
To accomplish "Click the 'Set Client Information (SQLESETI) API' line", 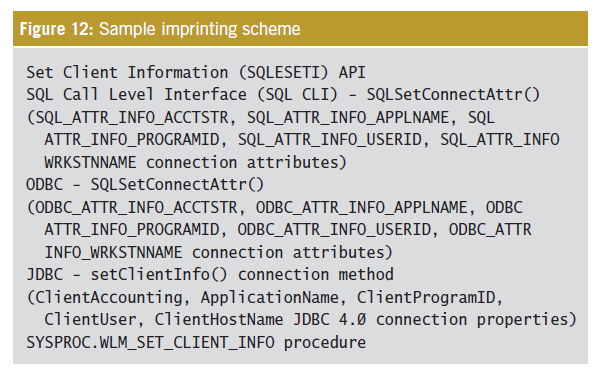I will [x=196, y=73].
